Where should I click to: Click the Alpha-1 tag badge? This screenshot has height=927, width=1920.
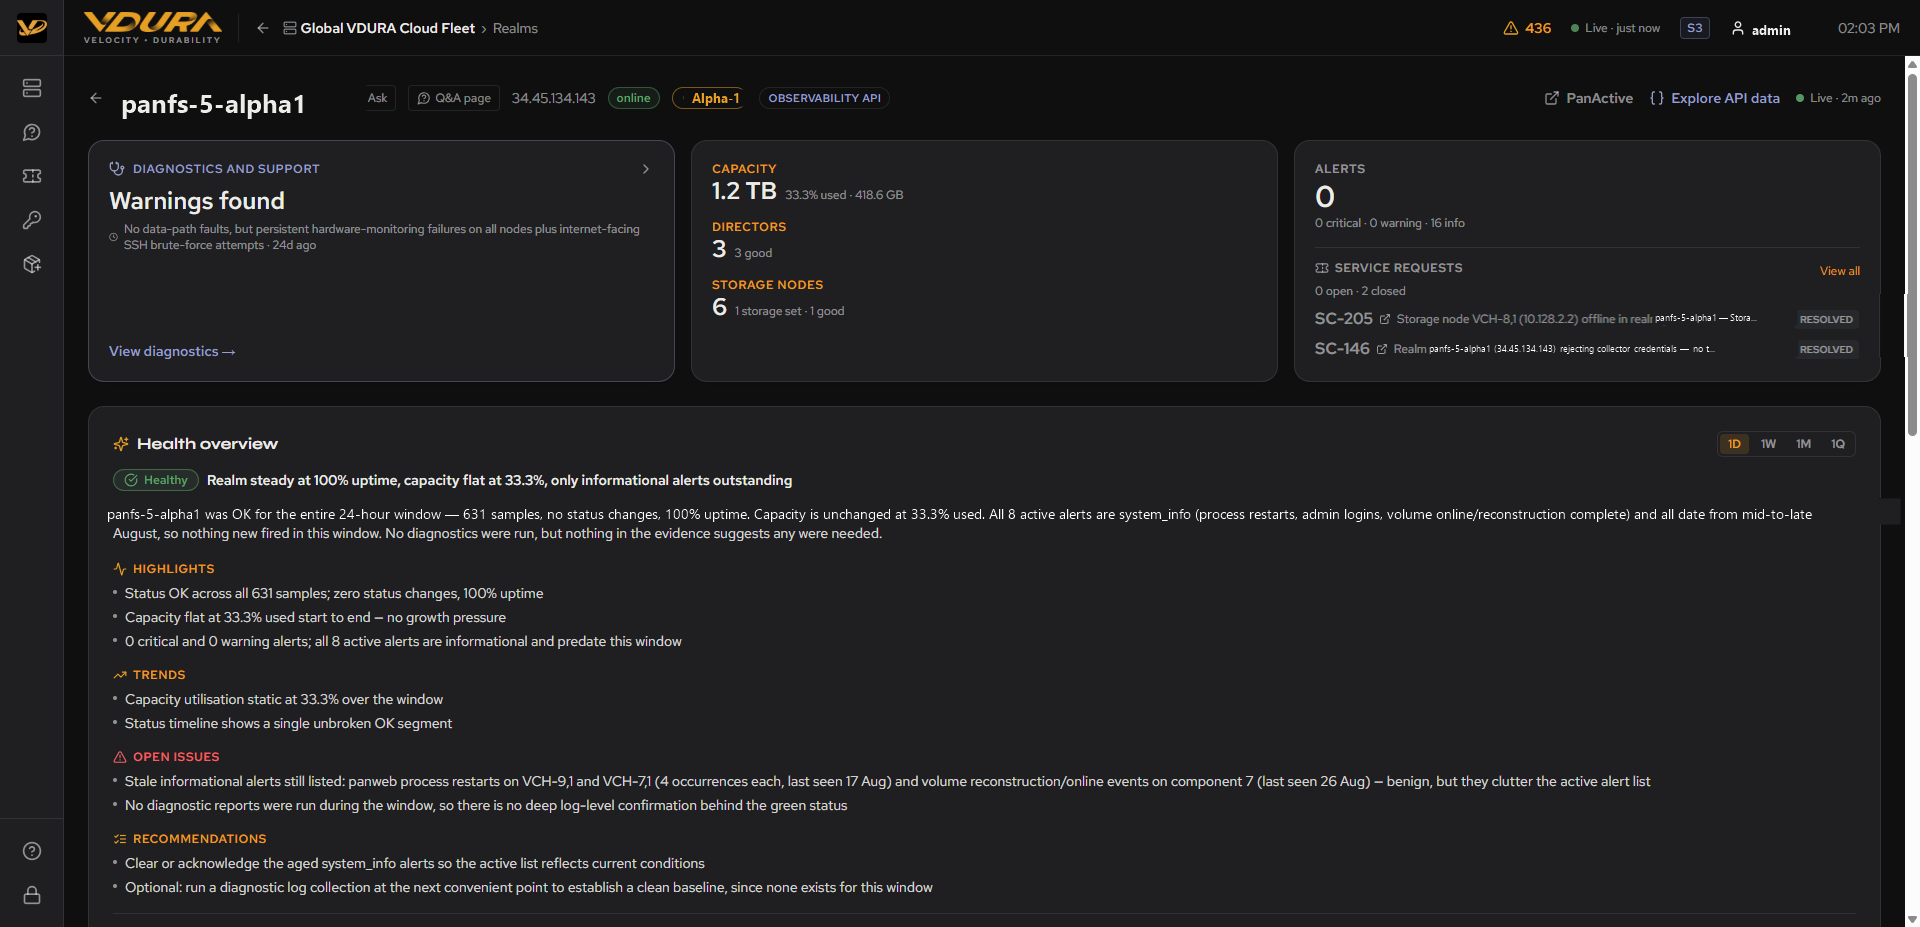click(x=709, y=98)
